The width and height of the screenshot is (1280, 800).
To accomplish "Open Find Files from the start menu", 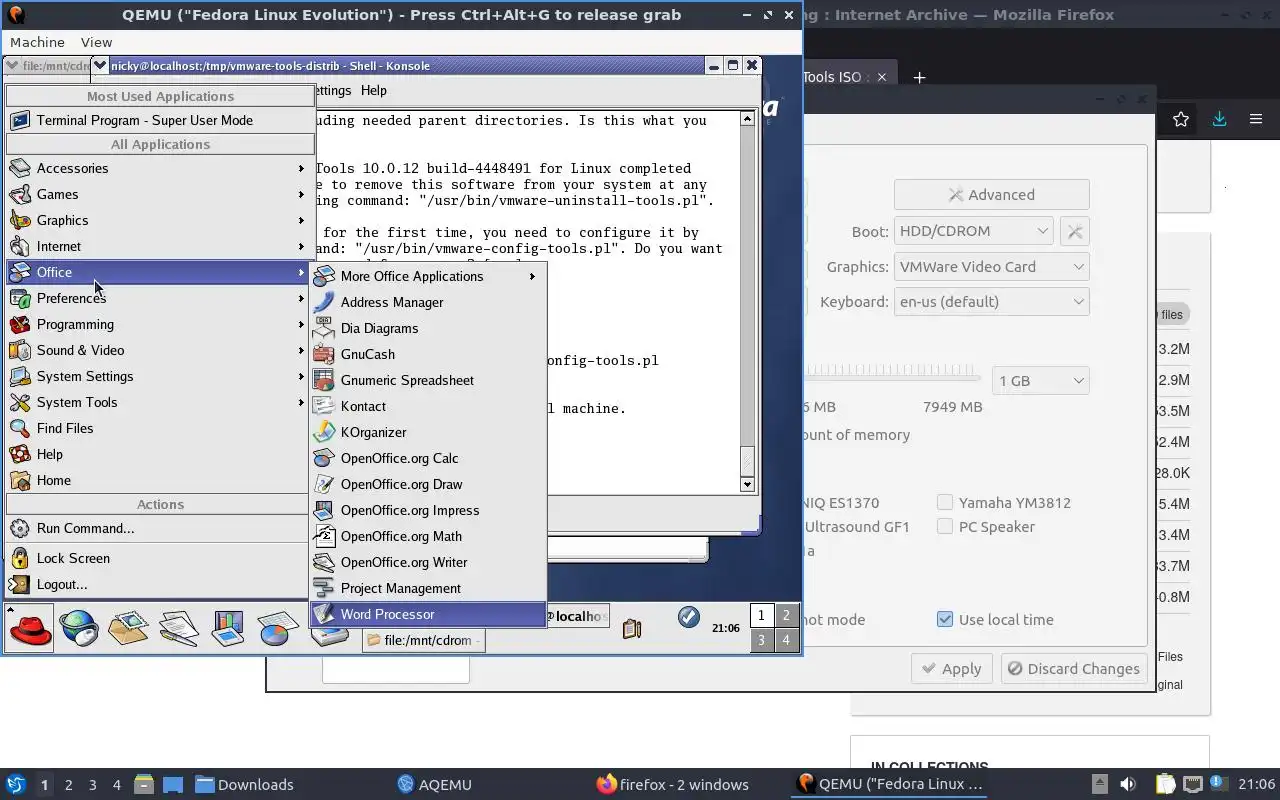I will (160, 428).
